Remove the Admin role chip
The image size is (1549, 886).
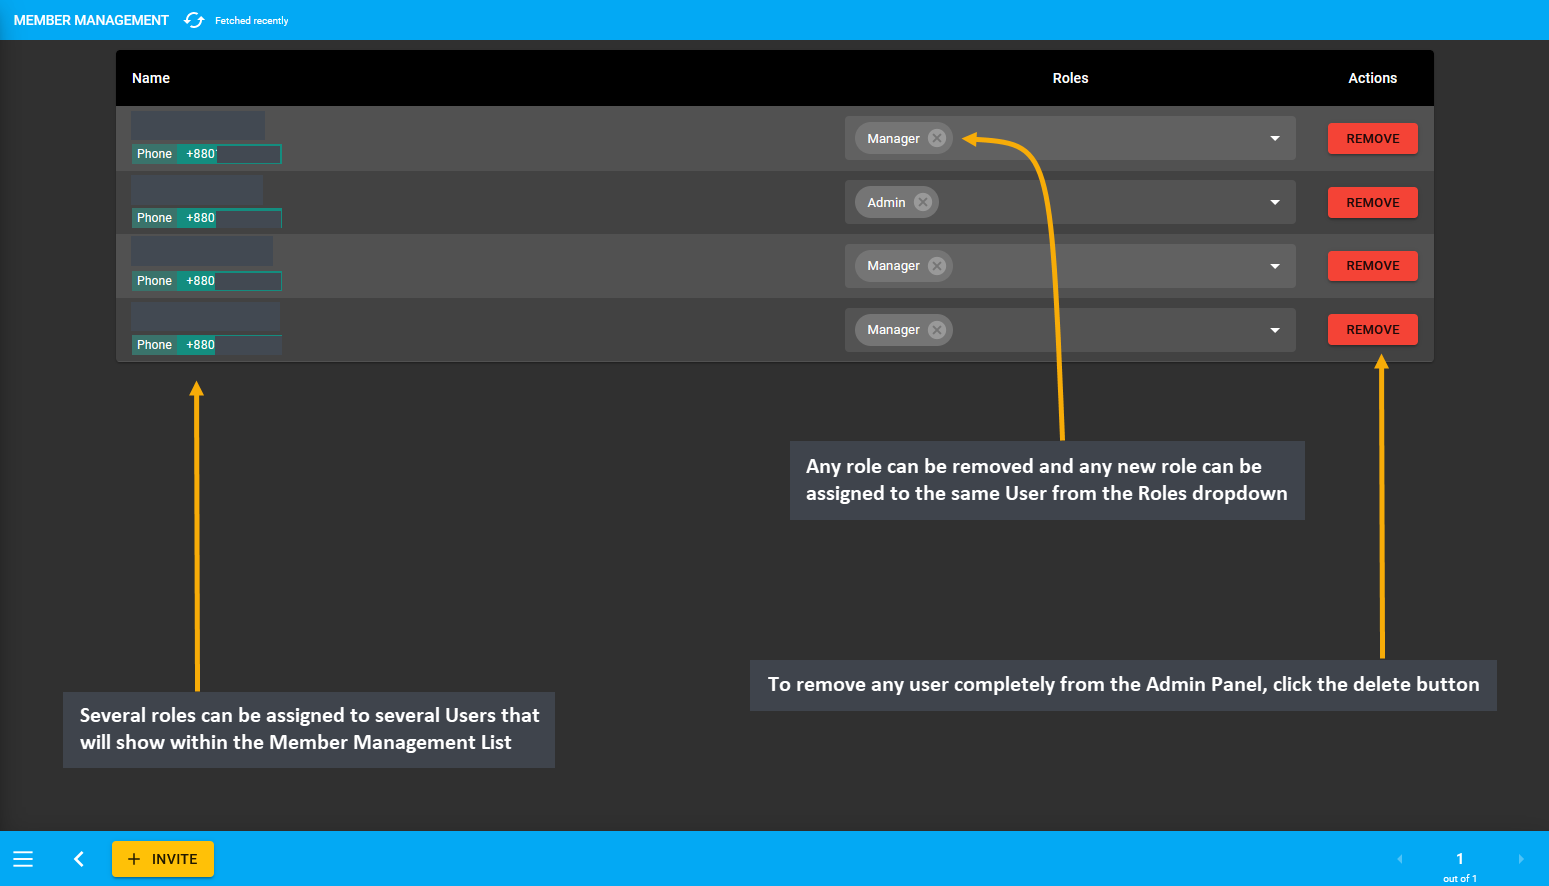(923, 202)
